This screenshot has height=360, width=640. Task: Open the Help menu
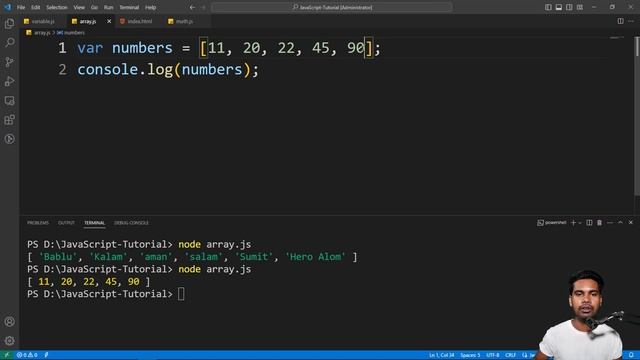[151, 7]
